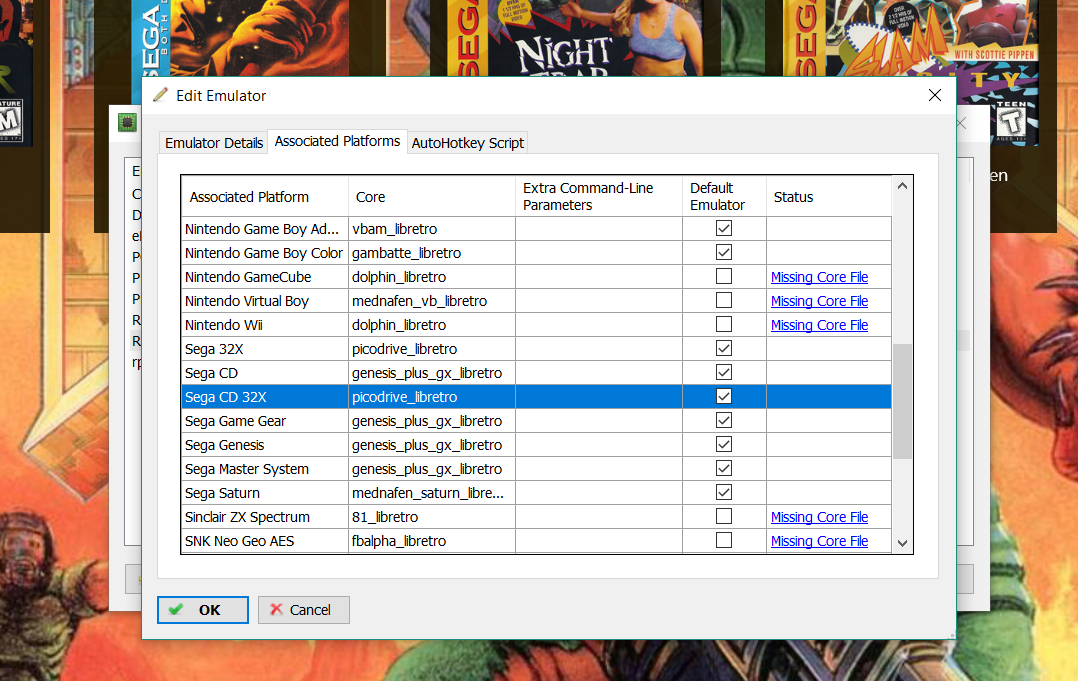Click genesis_plus_gx_libretro core cell for Sega CD
The height and width of the screenshot is (681, 1078).
pyautogui.click(x=432, y=373)
